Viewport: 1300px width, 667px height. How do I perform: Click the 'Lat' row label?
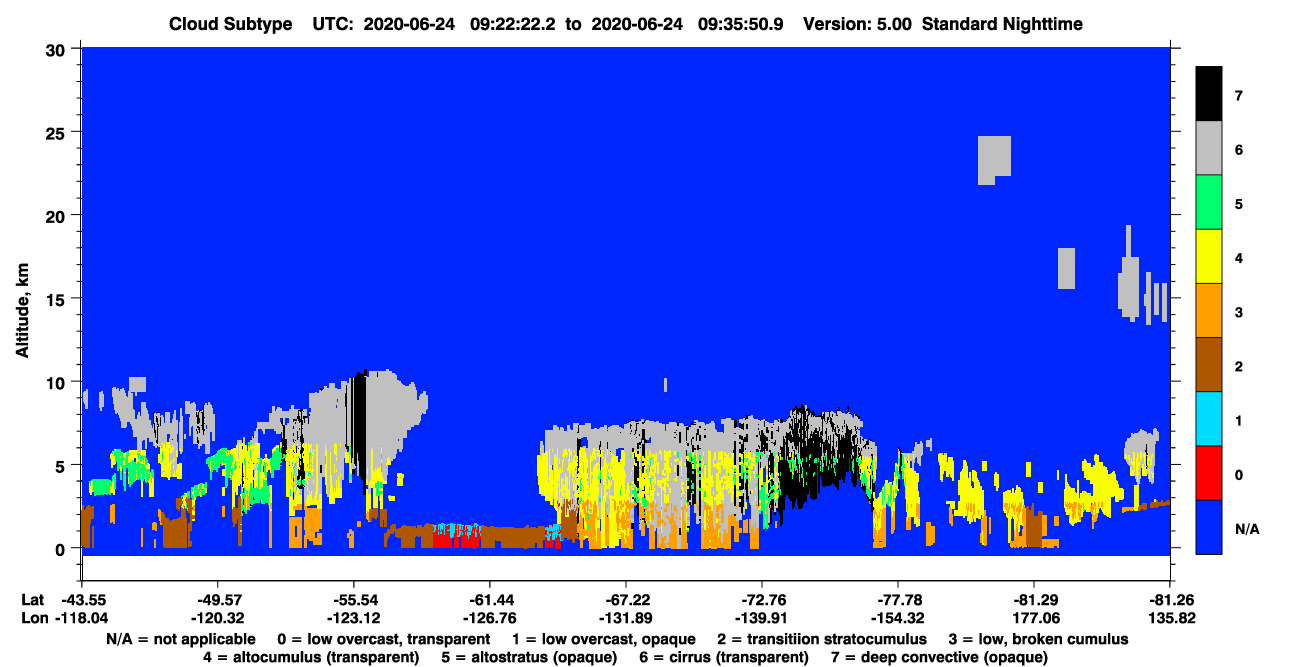coord(33,599)
